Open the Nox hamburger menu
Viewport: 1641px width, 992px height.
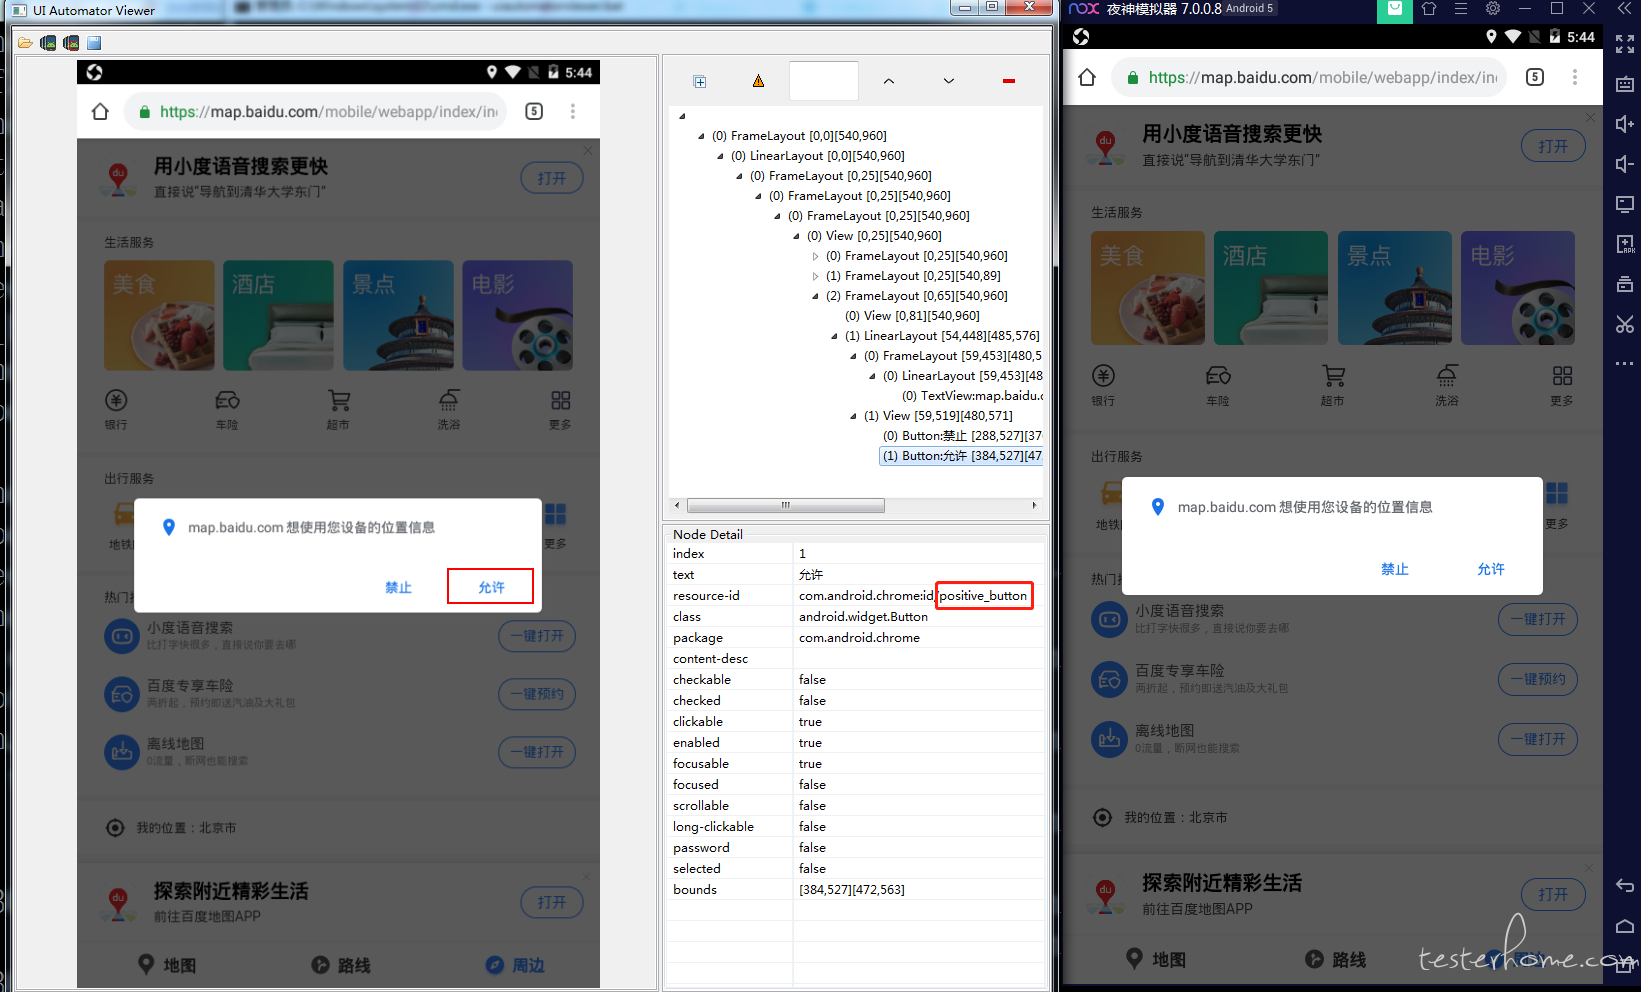(1461, 9)
